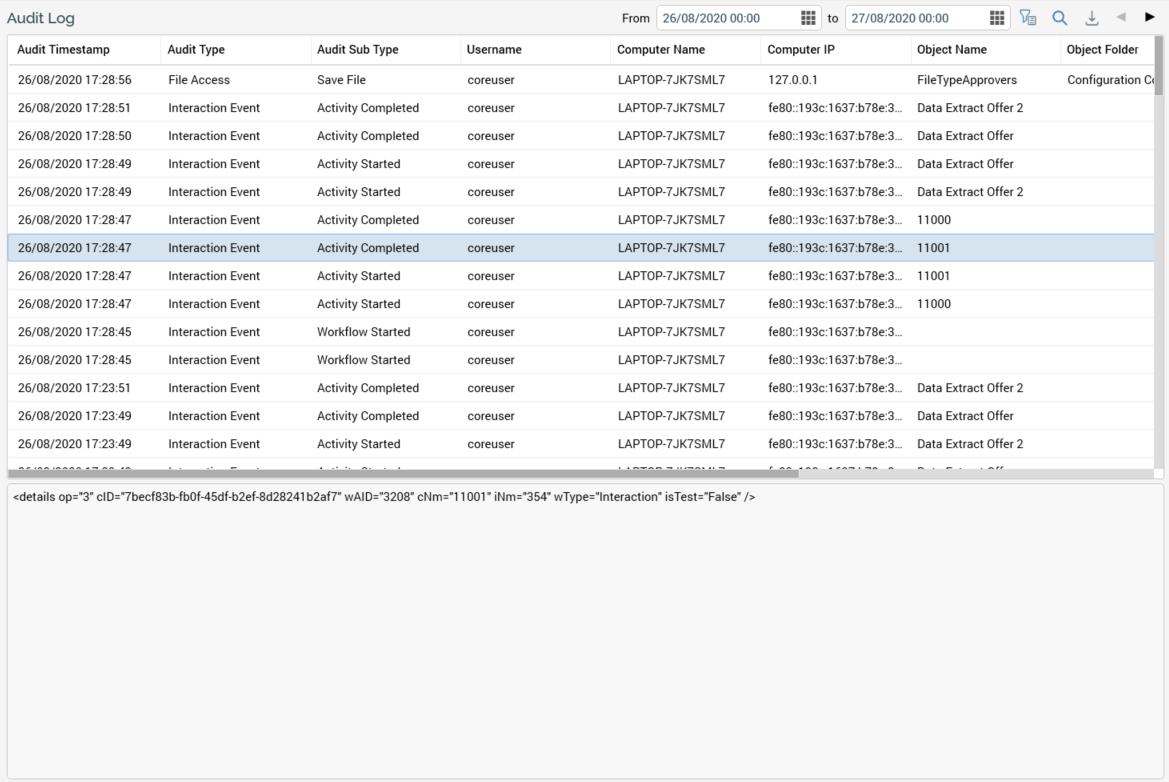Open the To date calendar picker
Screen dimensions: 1169x782
996,18
